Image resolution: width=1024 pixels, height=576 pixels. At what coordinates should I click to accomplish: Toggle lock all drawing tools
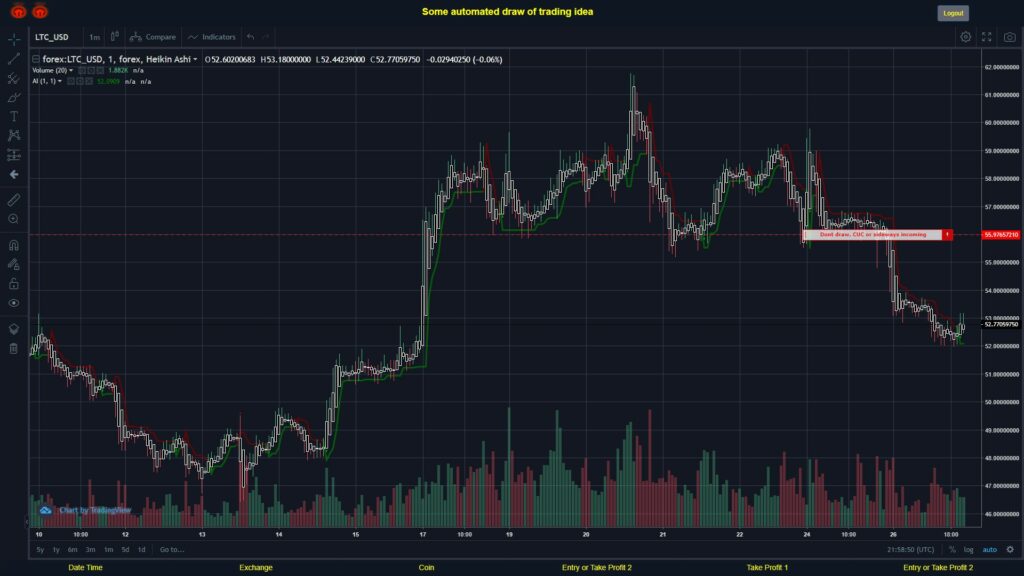click(x=14, y=284)
